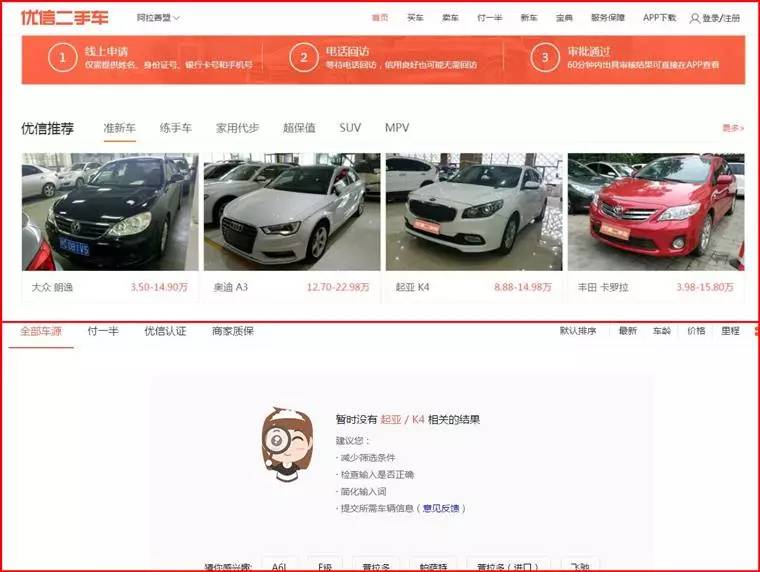760x572 pixels.
Task: Select the 超保值 recommendation tab
Action: click(x=299, y=128)
